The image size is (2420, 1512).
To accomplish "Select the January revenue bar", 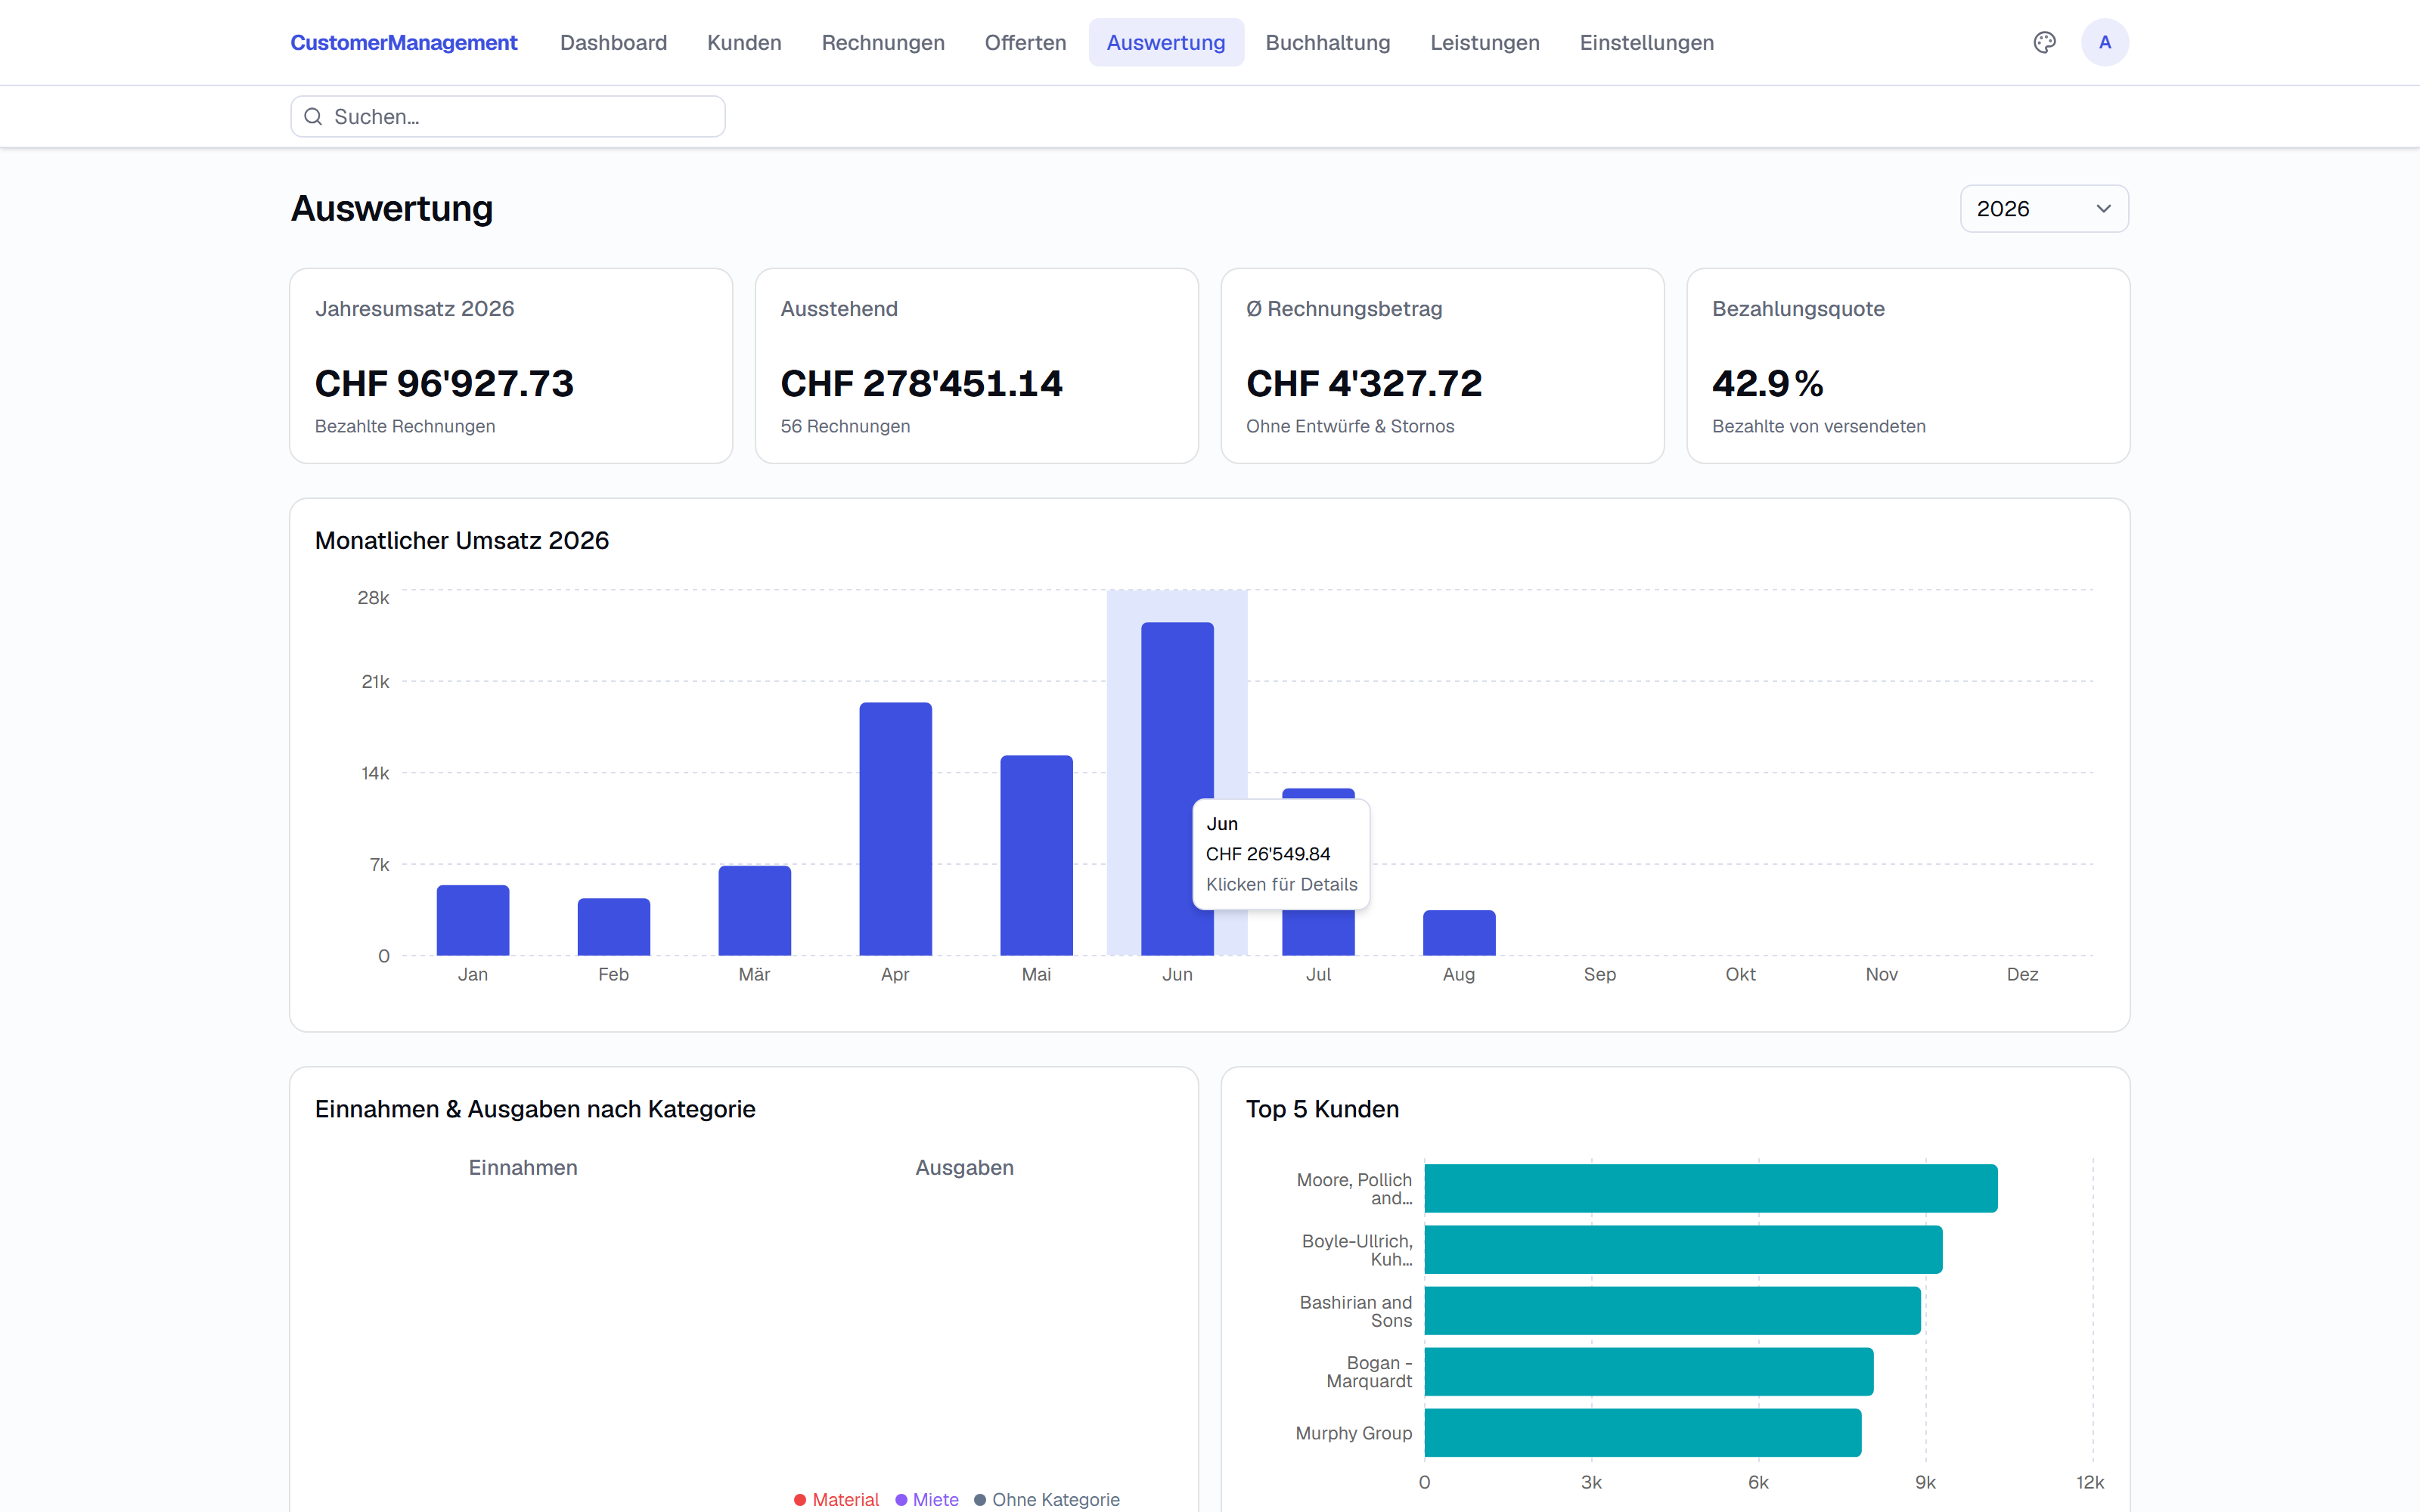I will 473,920.
